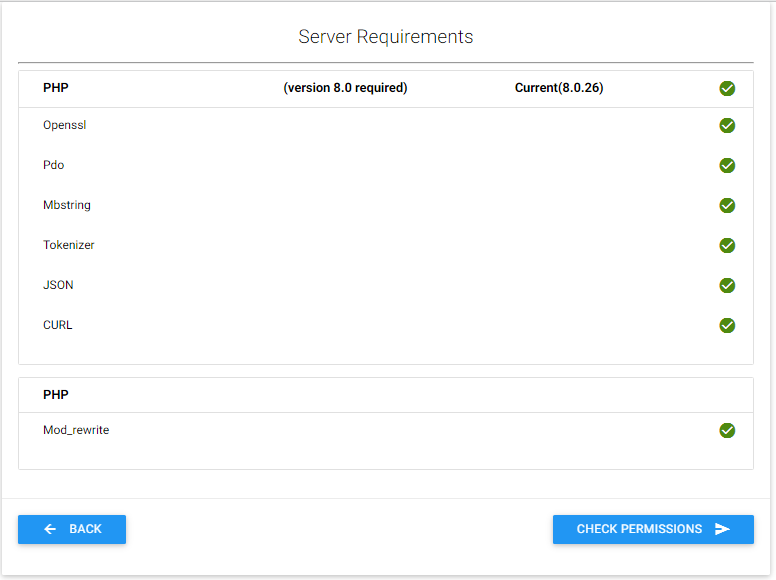The width and height of the screenshot is (776, 580).
Task: Click the CURL status check icon
Action: (x=727, y=325)
